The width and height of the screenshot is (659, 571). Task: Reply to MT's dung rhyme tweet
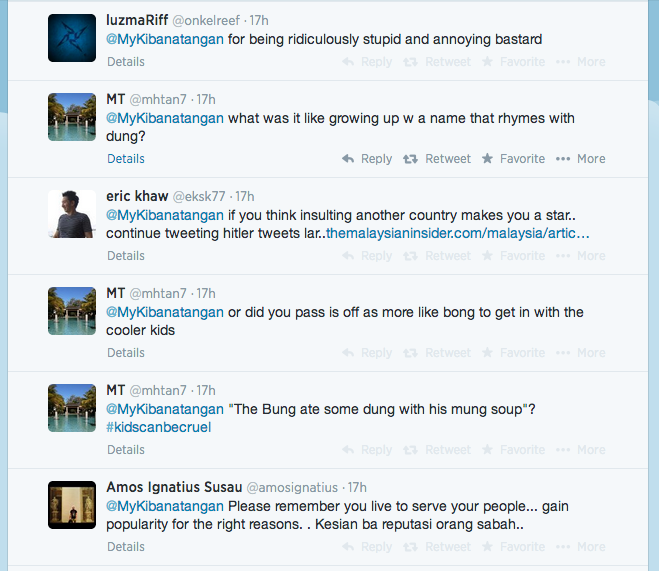[367, 159]
